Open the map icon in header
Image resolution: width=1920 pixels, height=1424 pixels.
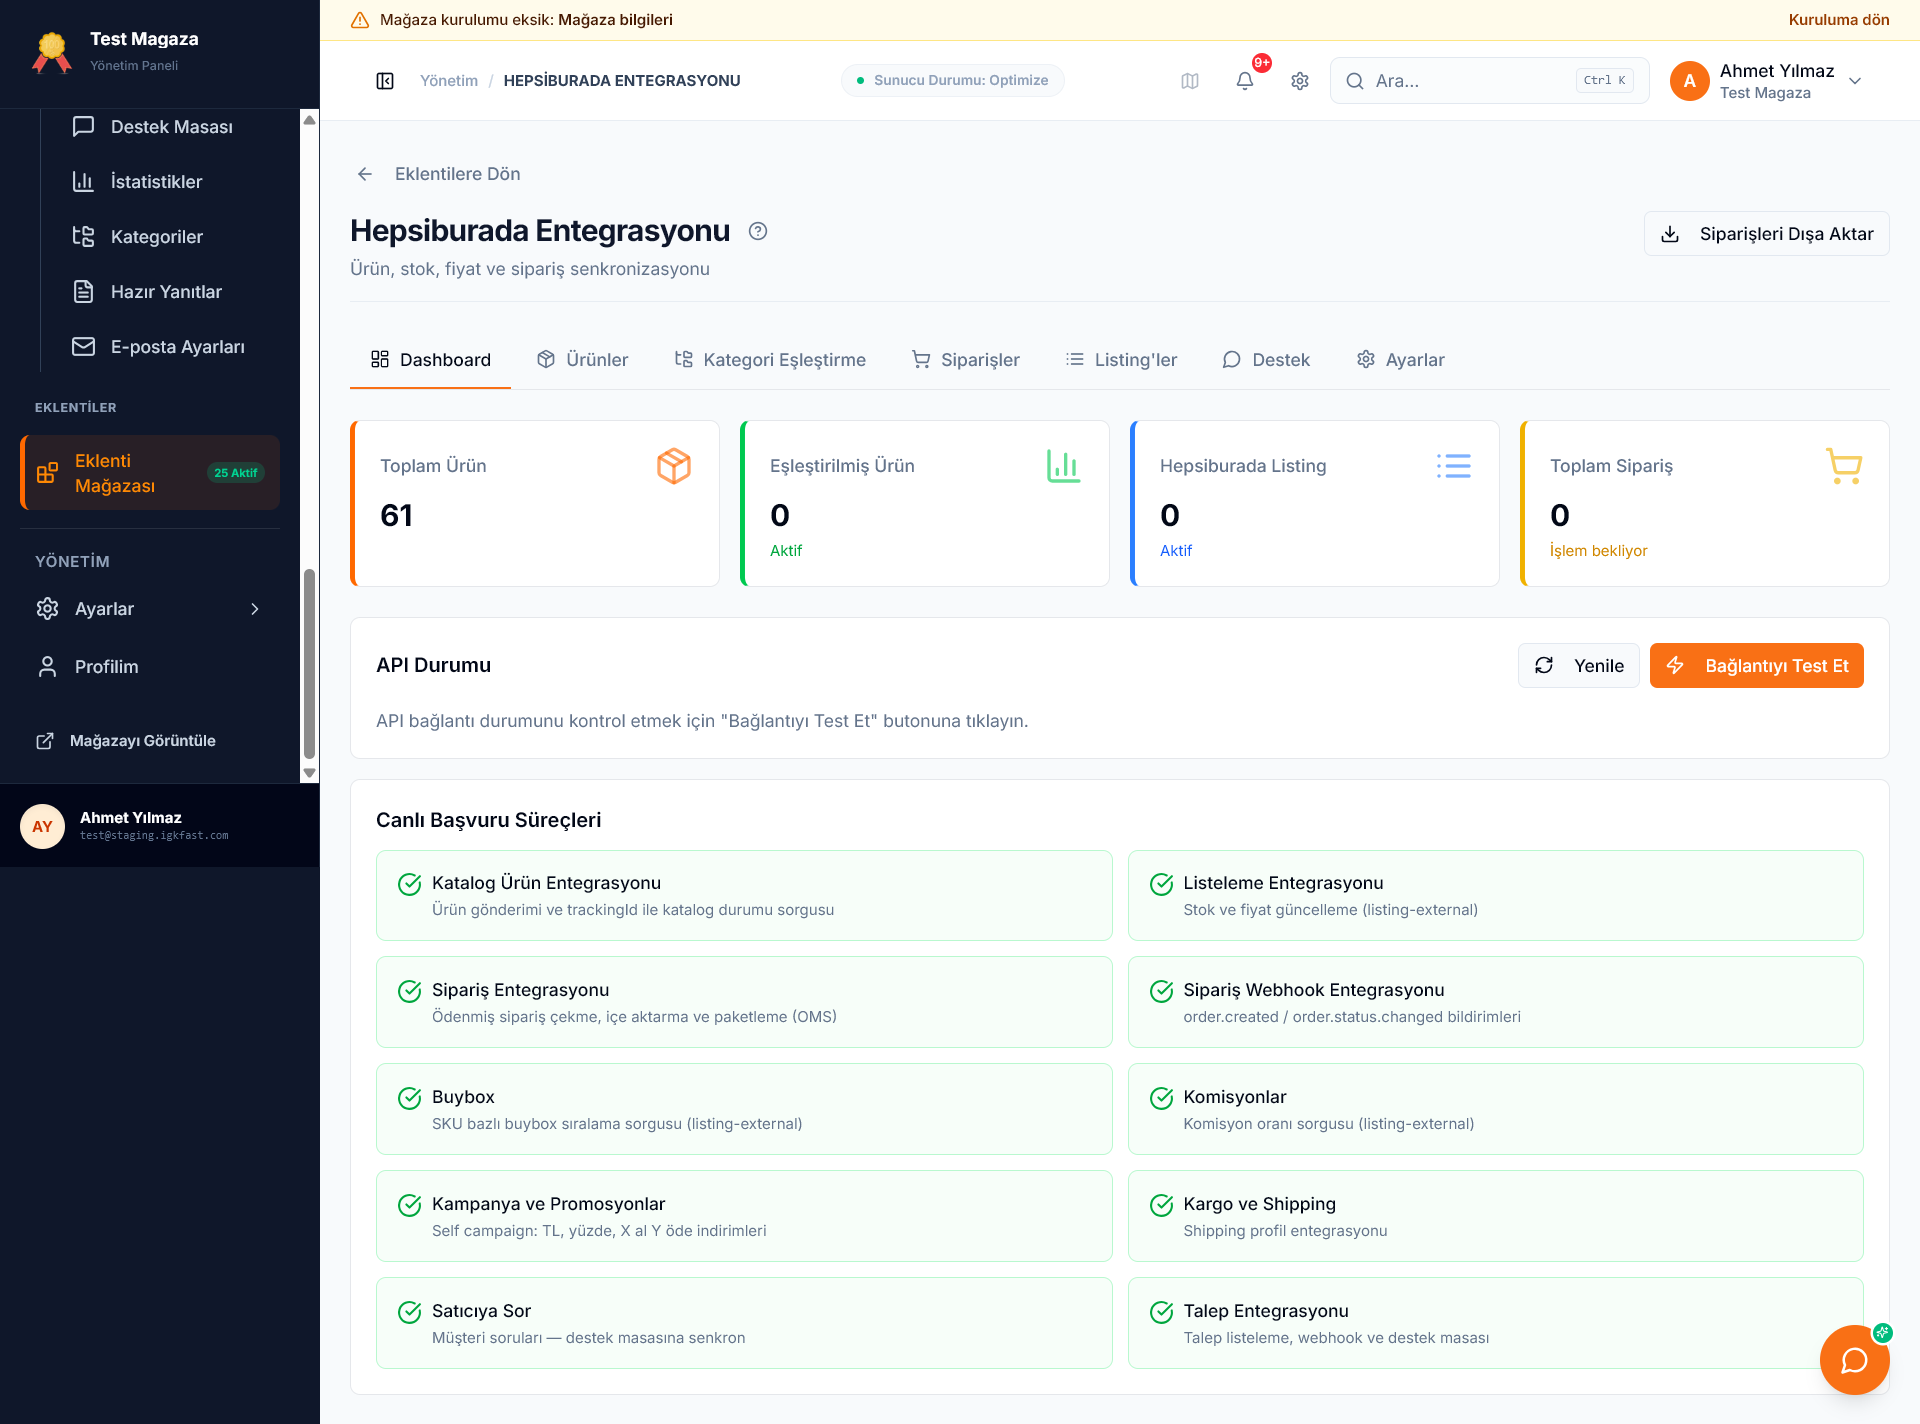1190,81
